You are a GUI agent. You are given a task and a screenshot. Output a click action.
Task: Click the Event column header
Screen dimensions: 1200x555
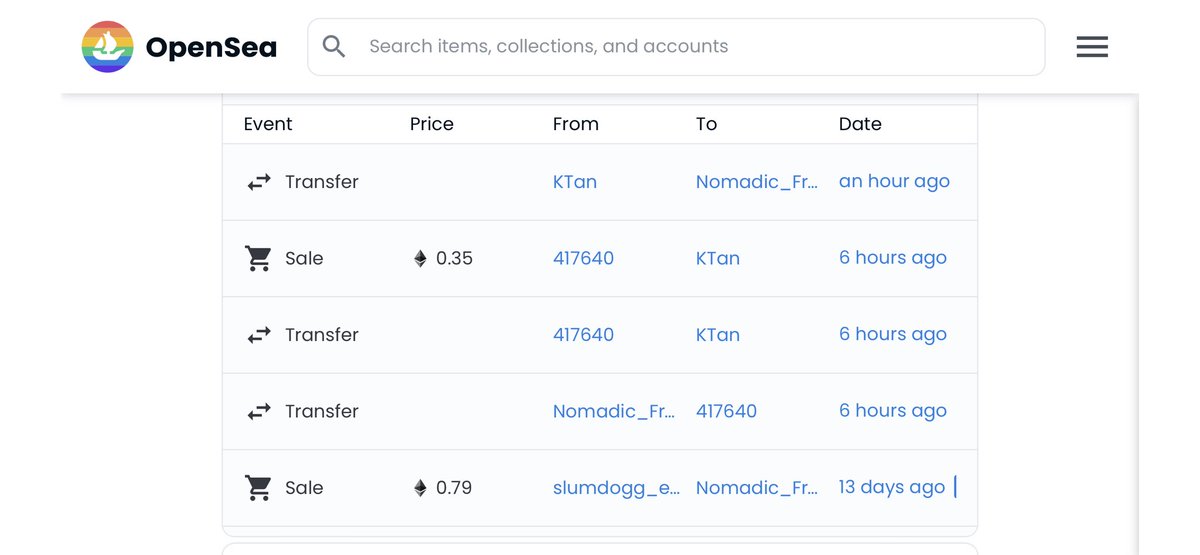pyautogui.click(x=268, y=124)
